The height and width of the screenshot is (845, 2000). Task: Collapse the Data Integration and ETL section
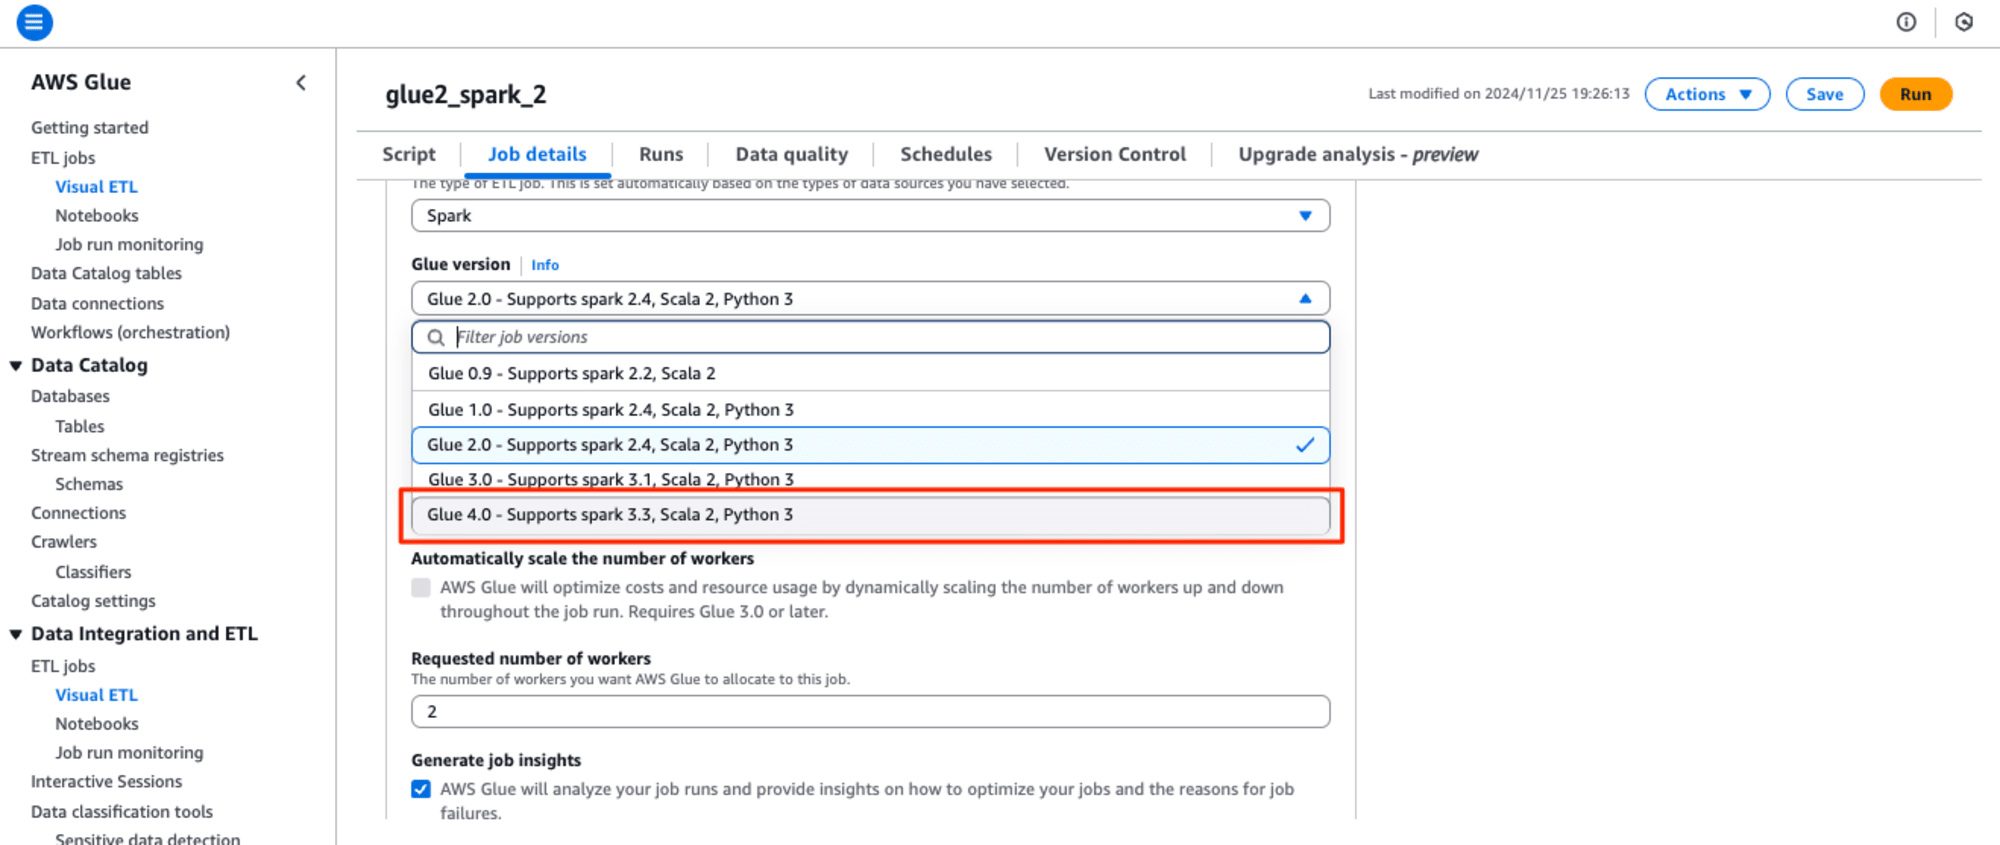coord(16,634)
